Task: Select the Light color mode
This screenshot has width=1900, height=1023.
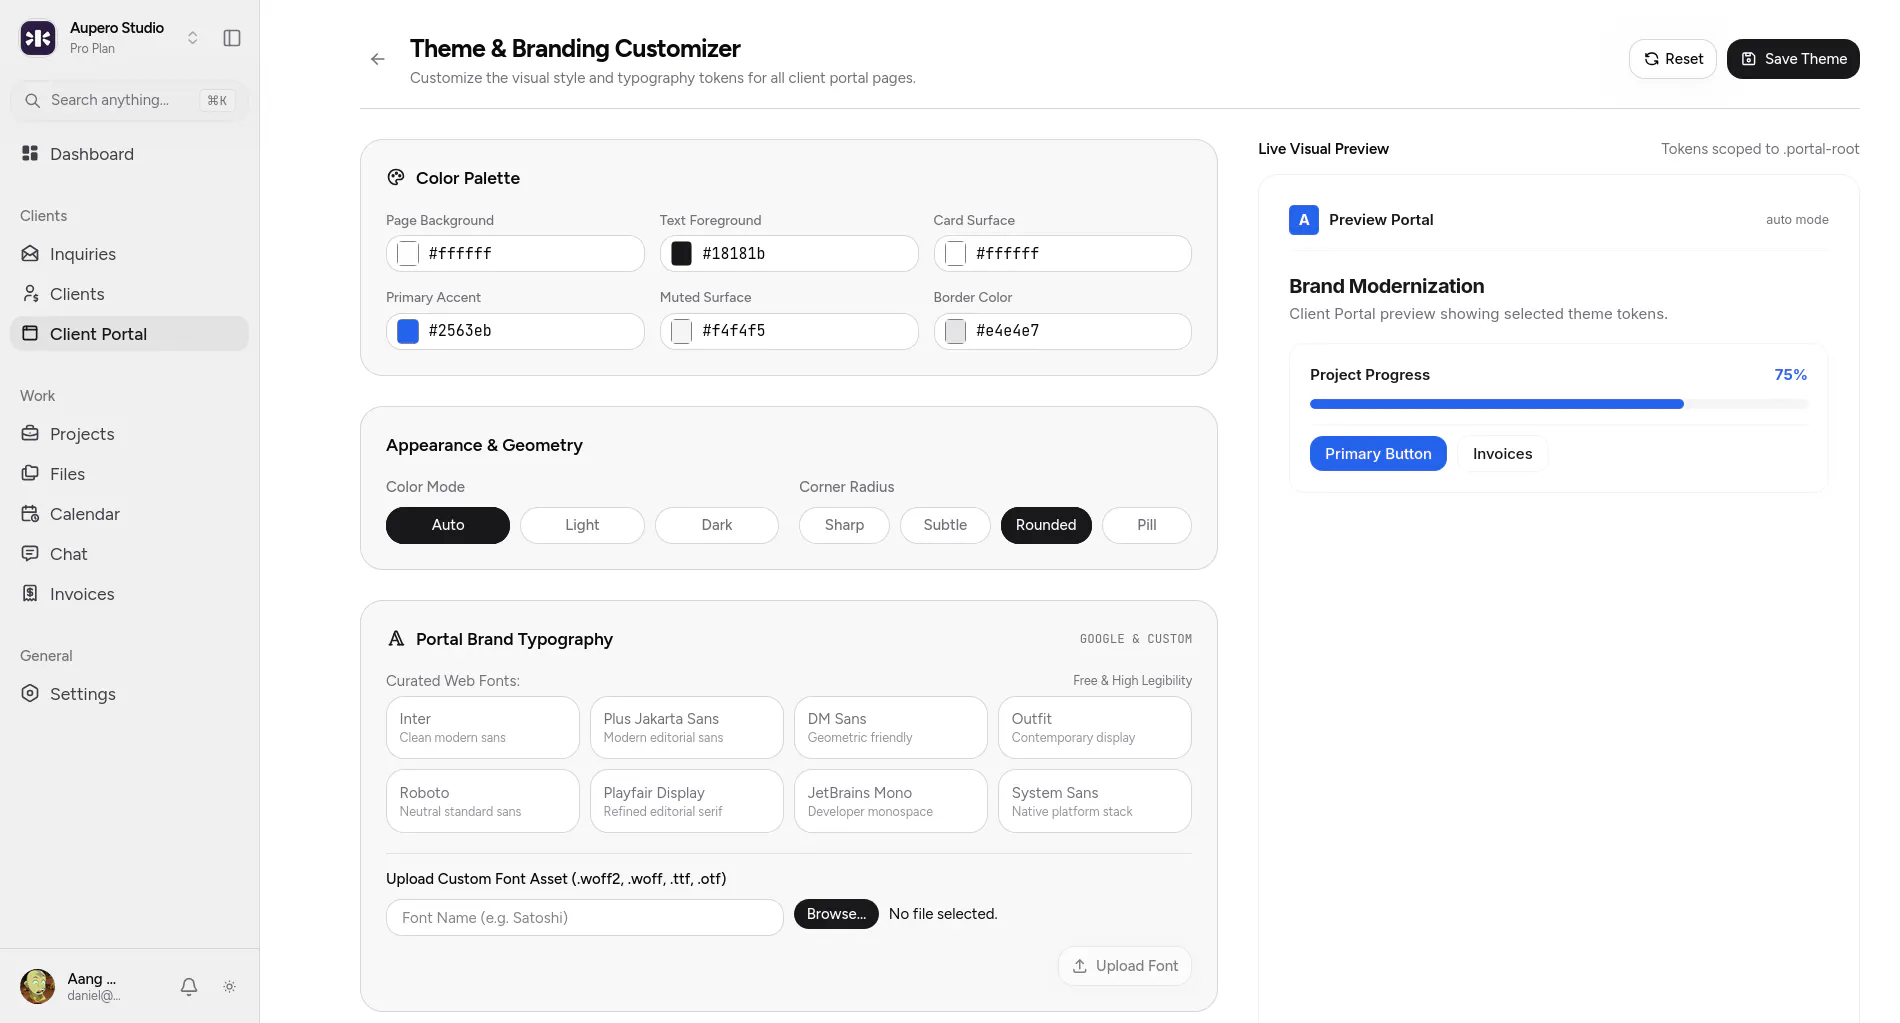Action: click(x=582, y=525)
